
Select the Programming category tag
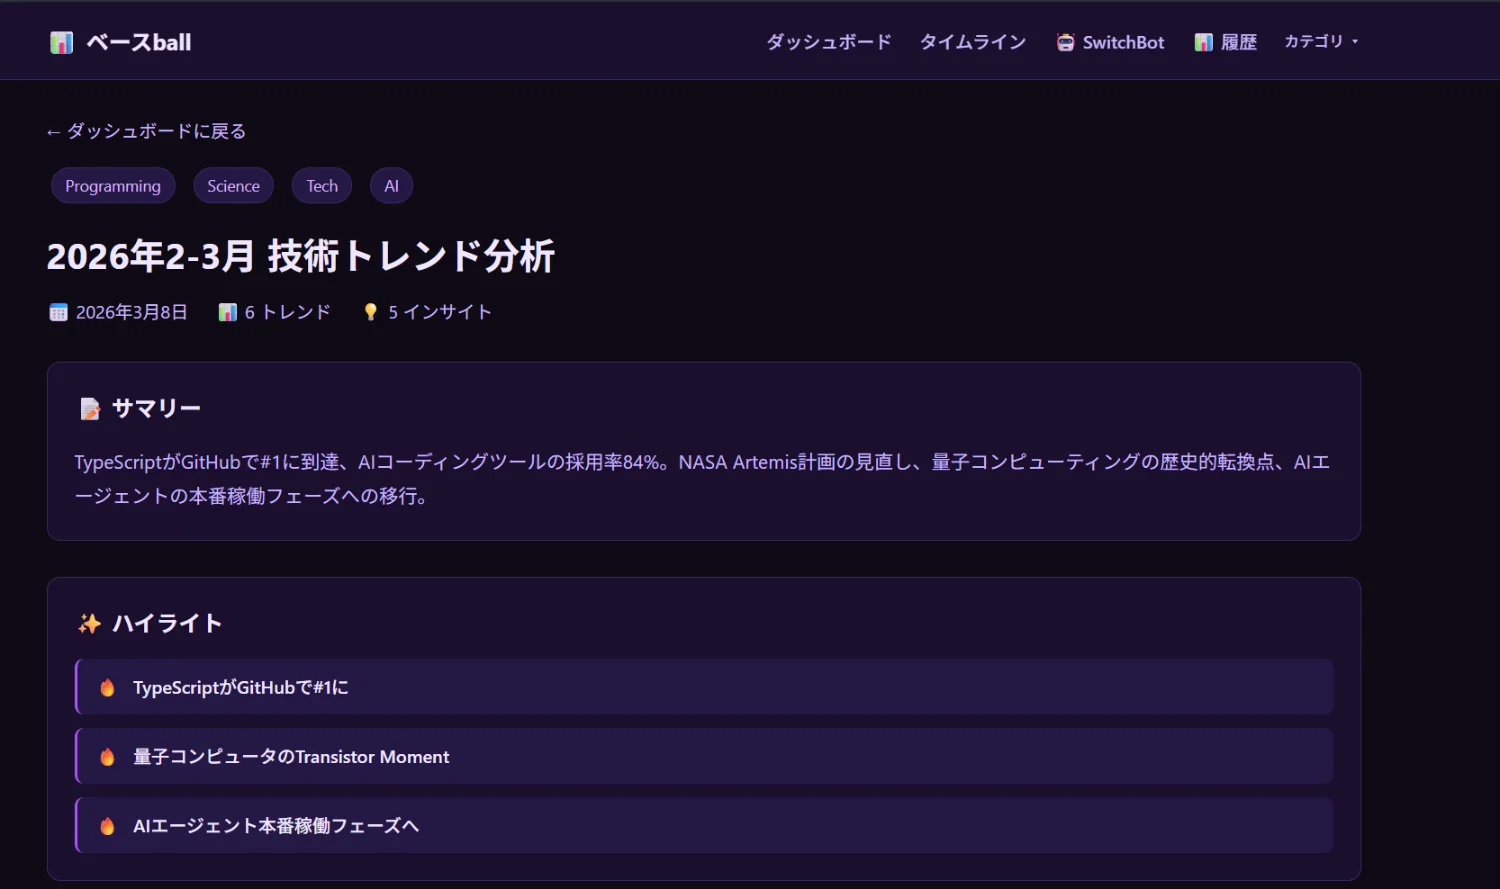pos(113,186)
